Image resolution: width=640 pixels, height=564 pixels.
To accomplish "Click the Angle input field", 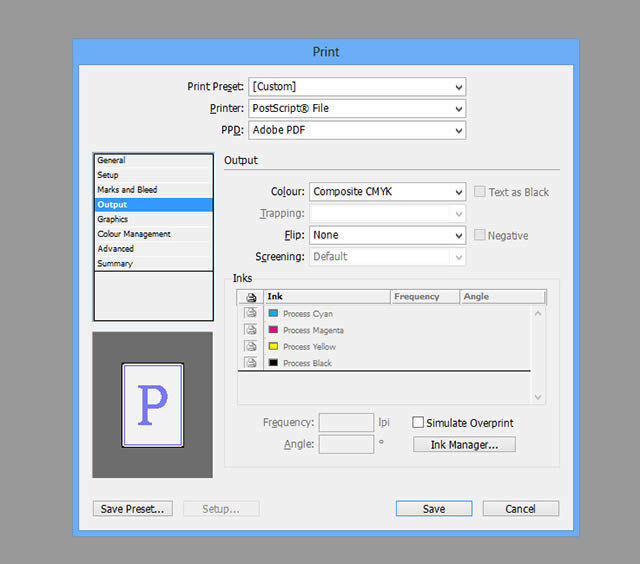I will (x=346, y=444).
